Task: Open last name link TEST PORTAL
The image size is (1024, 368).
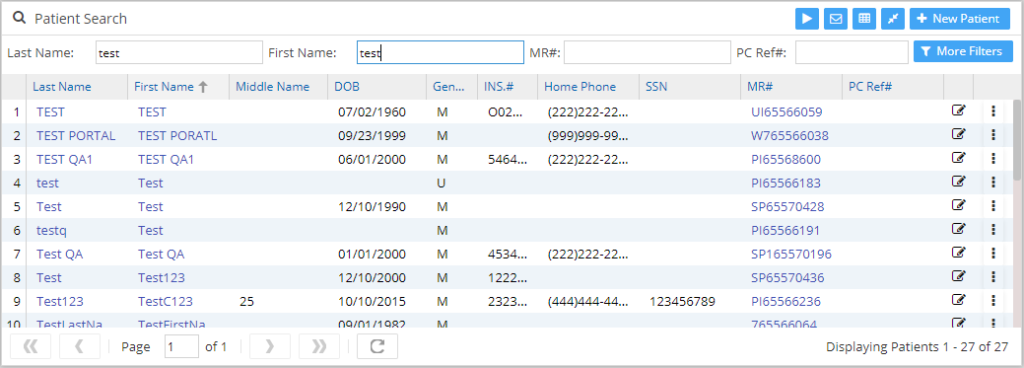Action: (76, 136)
